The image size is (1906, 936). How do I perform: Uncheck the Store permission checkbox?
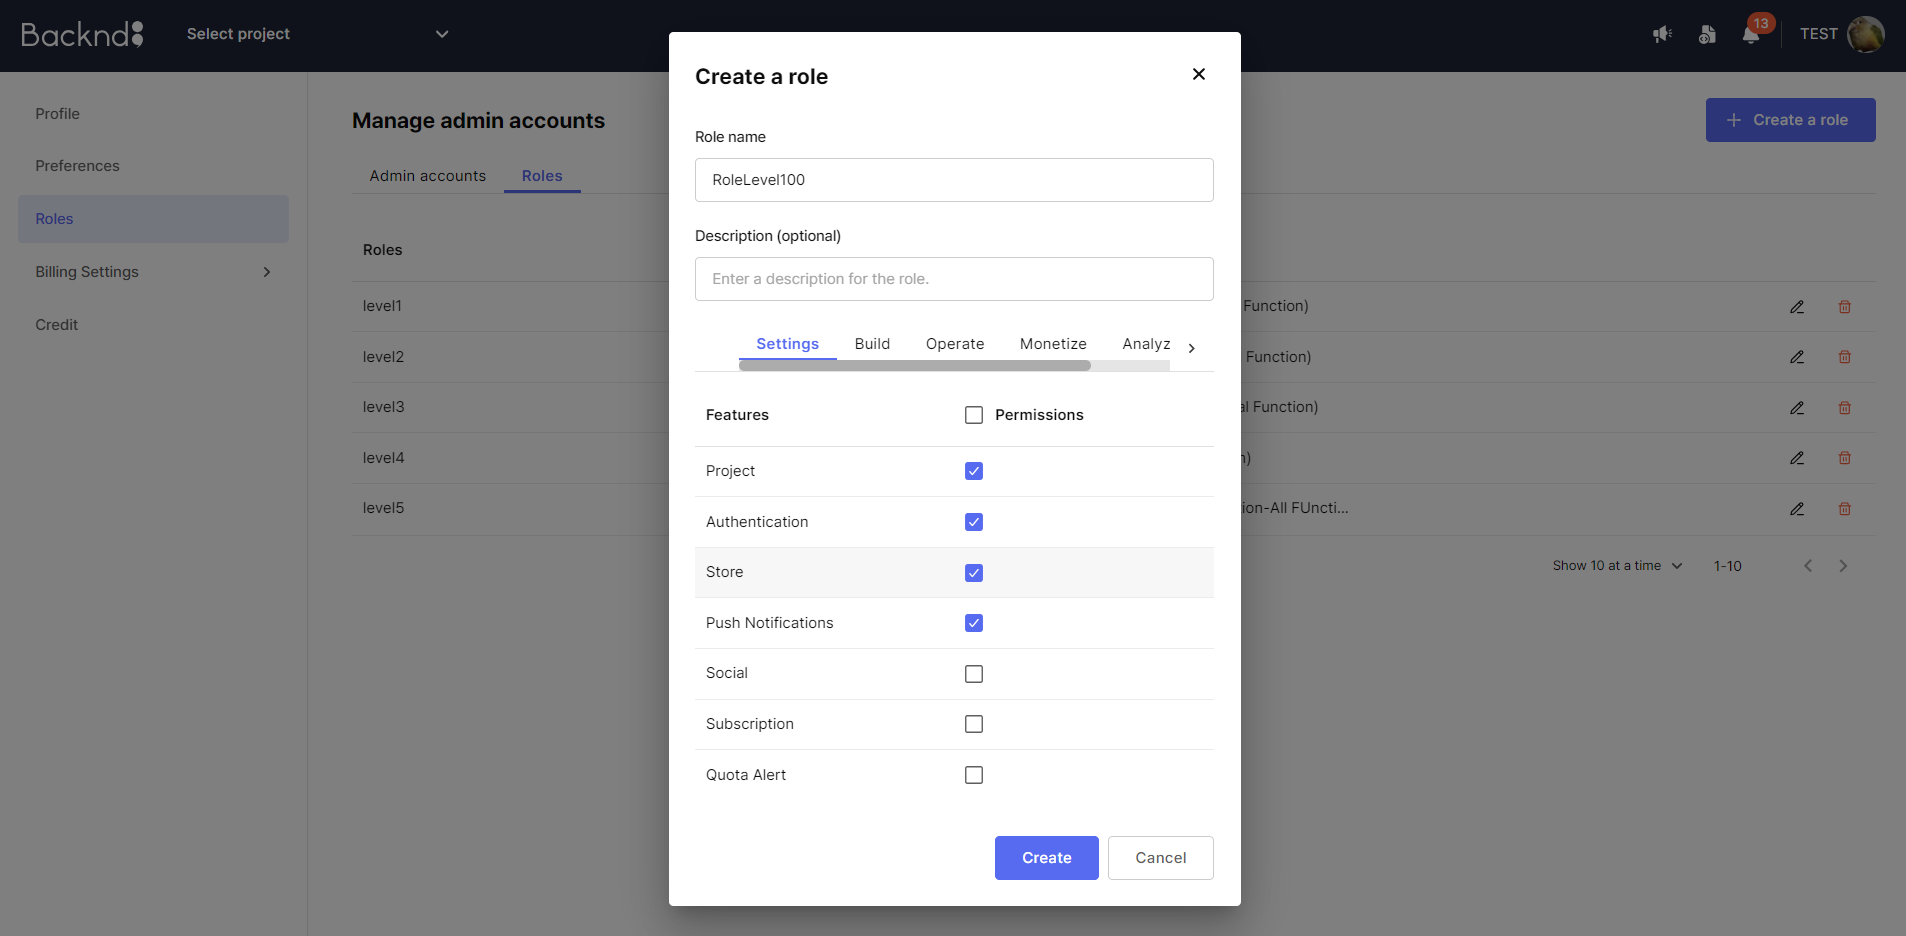pos(974,573)
